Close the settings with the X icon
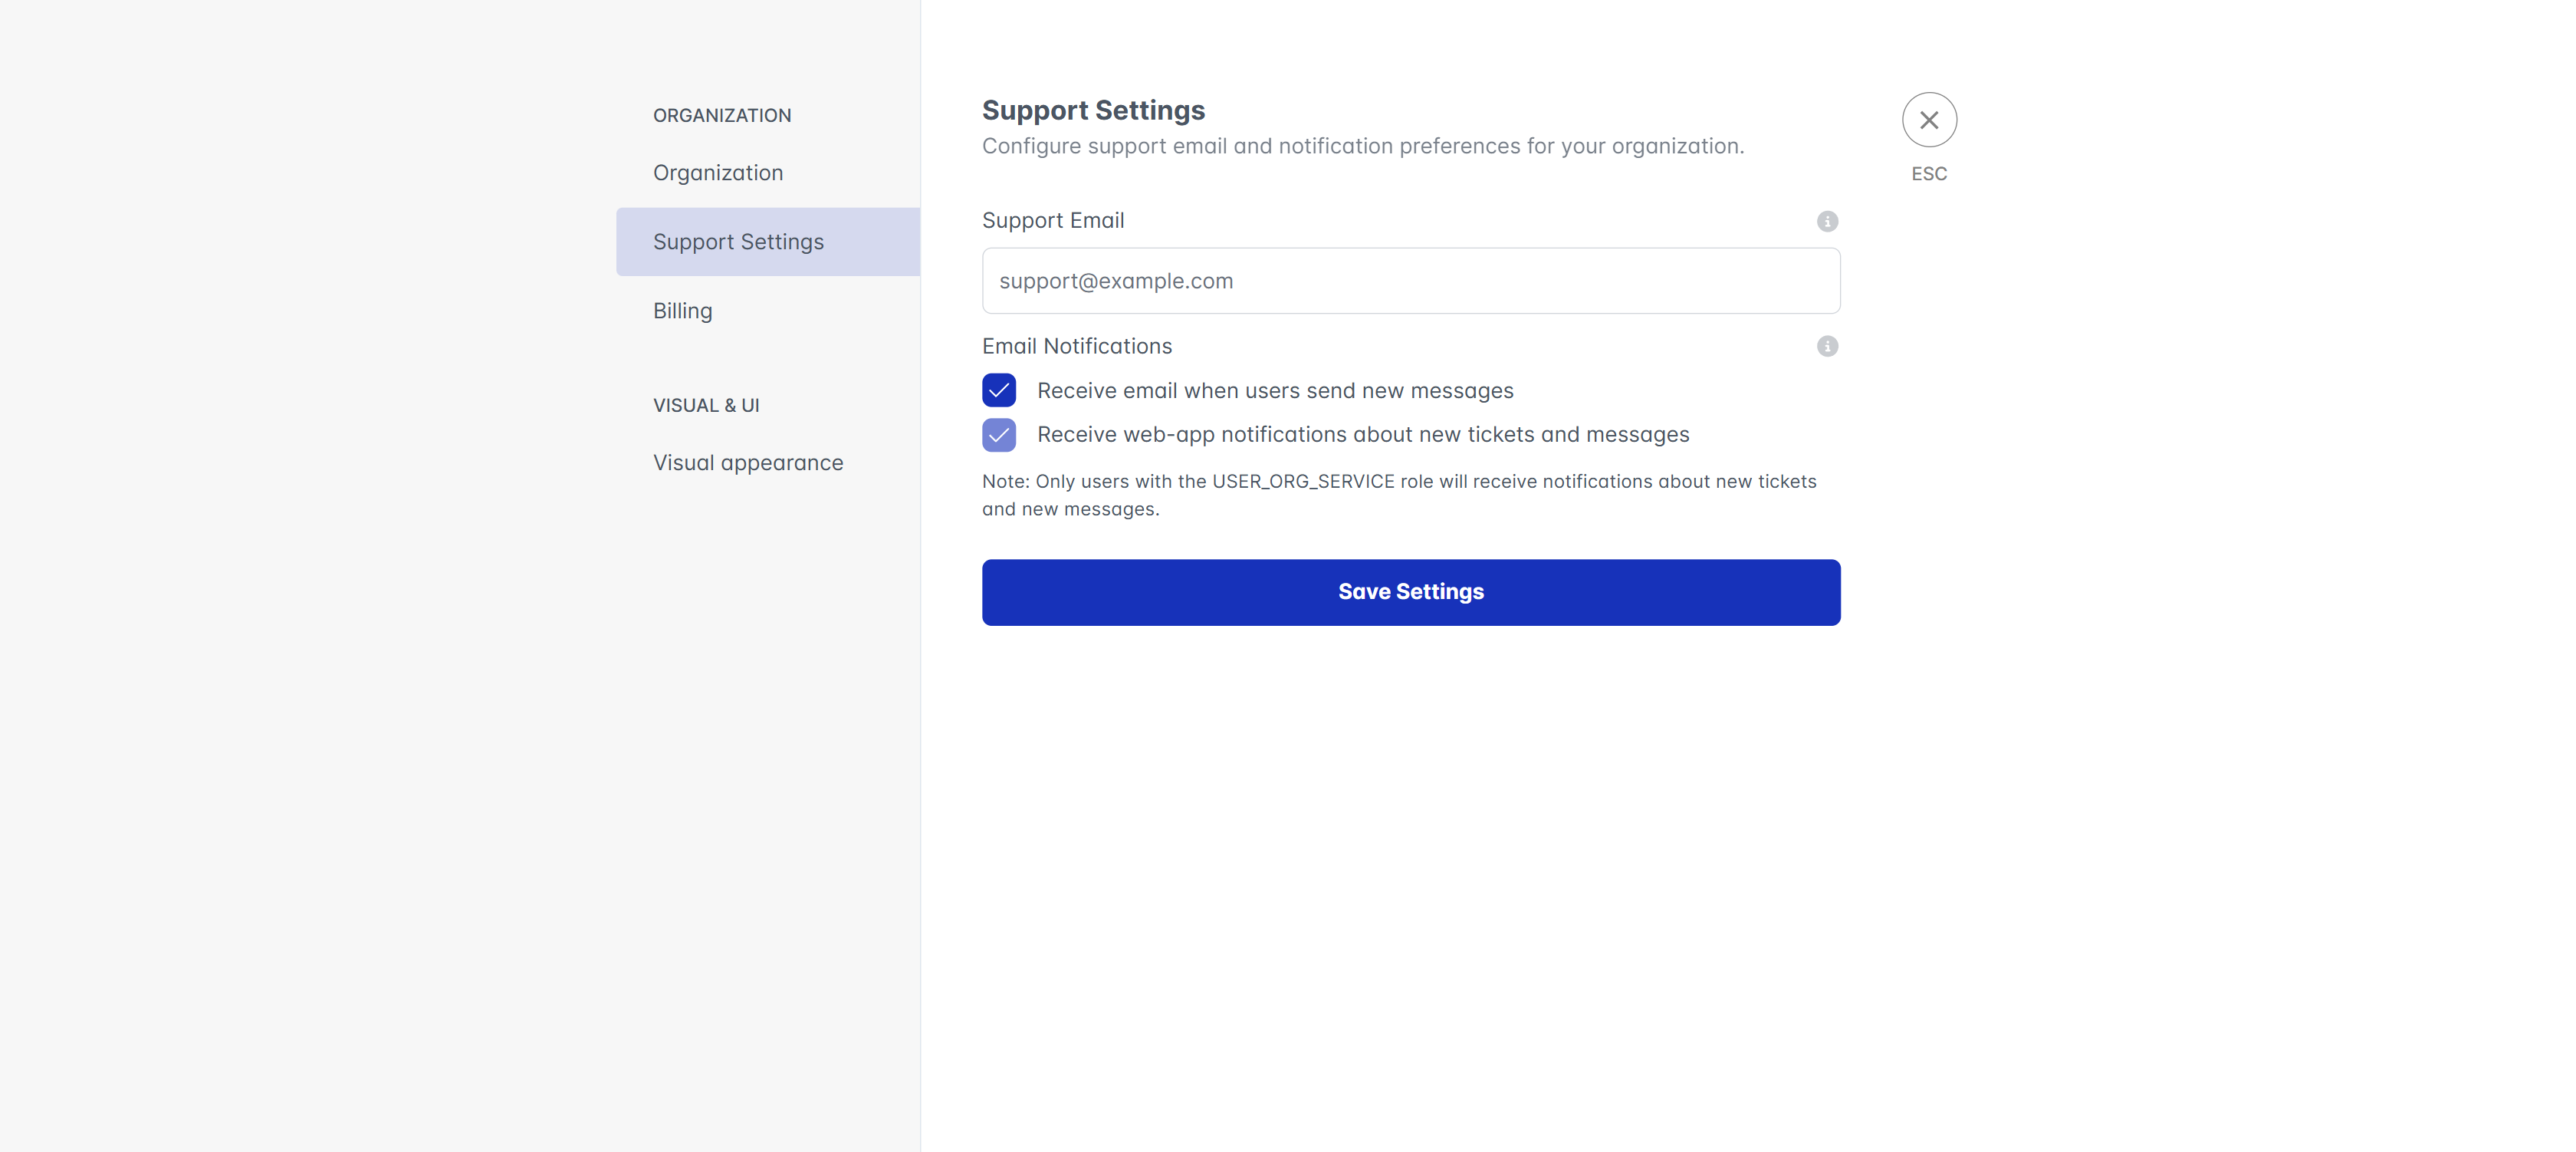 click(x=1928, y=120)
